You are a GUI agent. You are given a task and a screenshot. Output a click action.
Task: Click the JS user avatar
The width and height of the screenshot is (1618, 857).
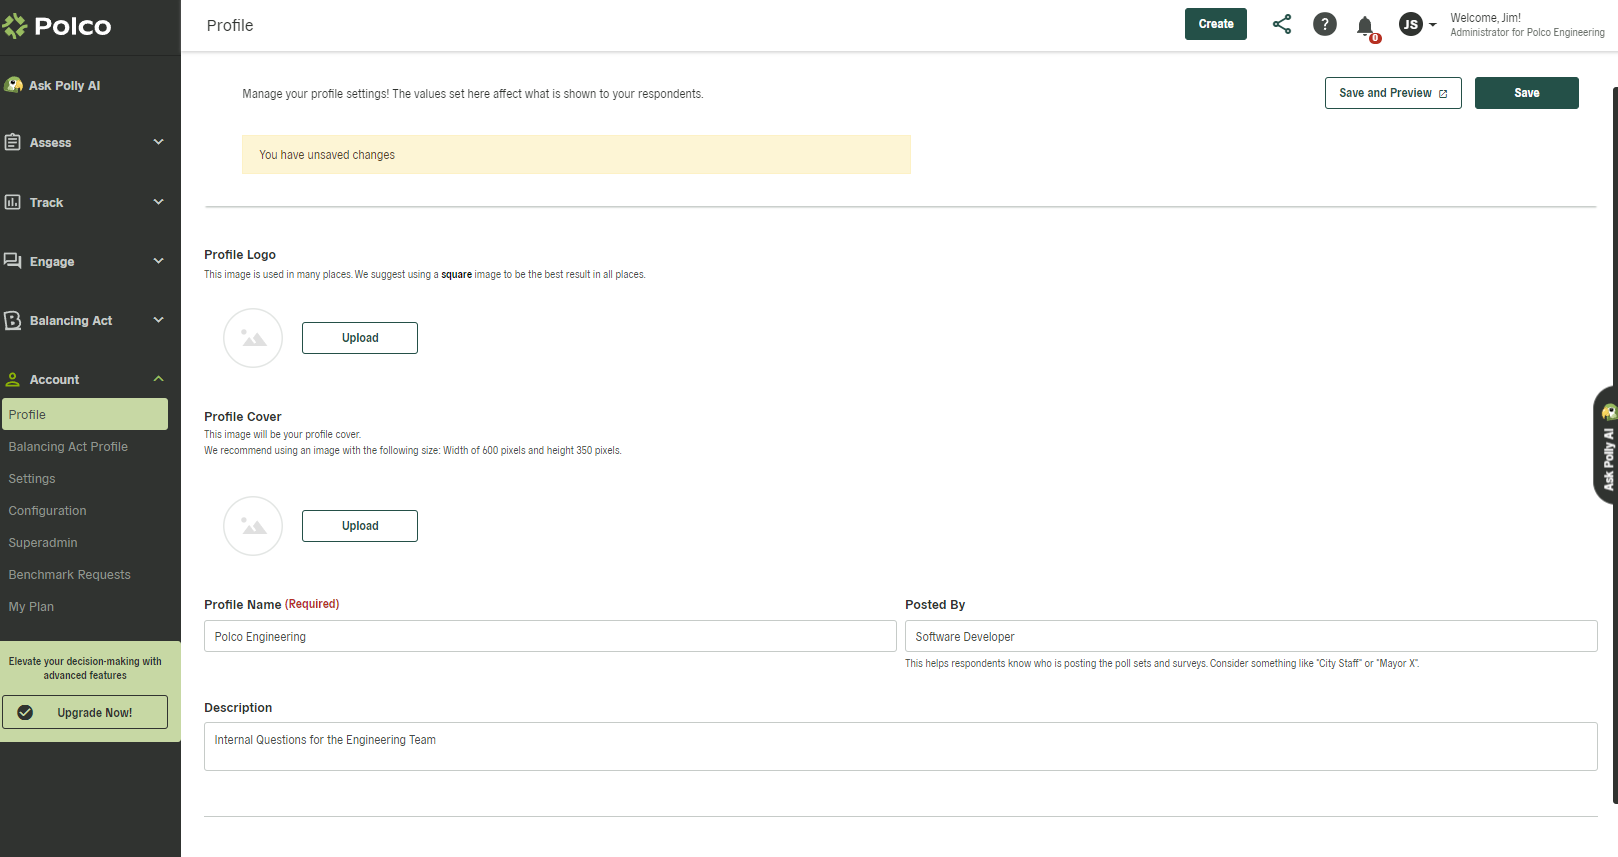1410,24
